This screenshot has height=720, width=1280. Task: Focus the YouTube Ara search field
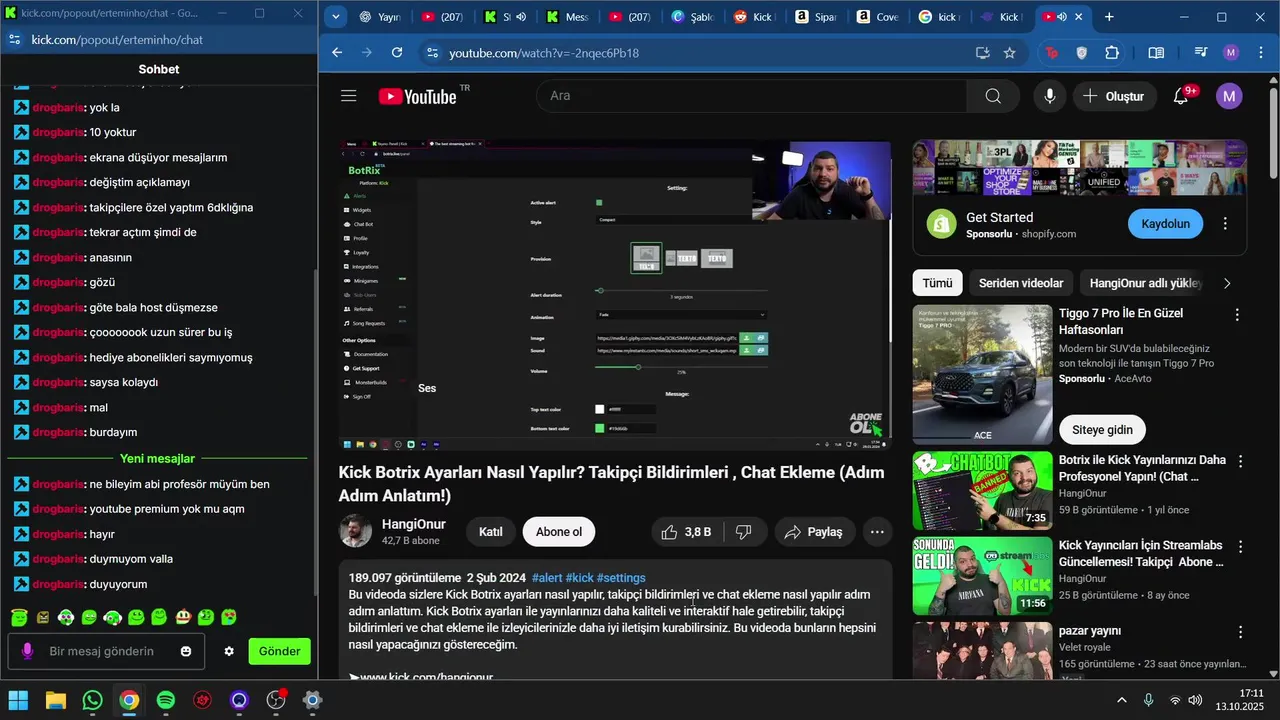(x=752, y=96)
